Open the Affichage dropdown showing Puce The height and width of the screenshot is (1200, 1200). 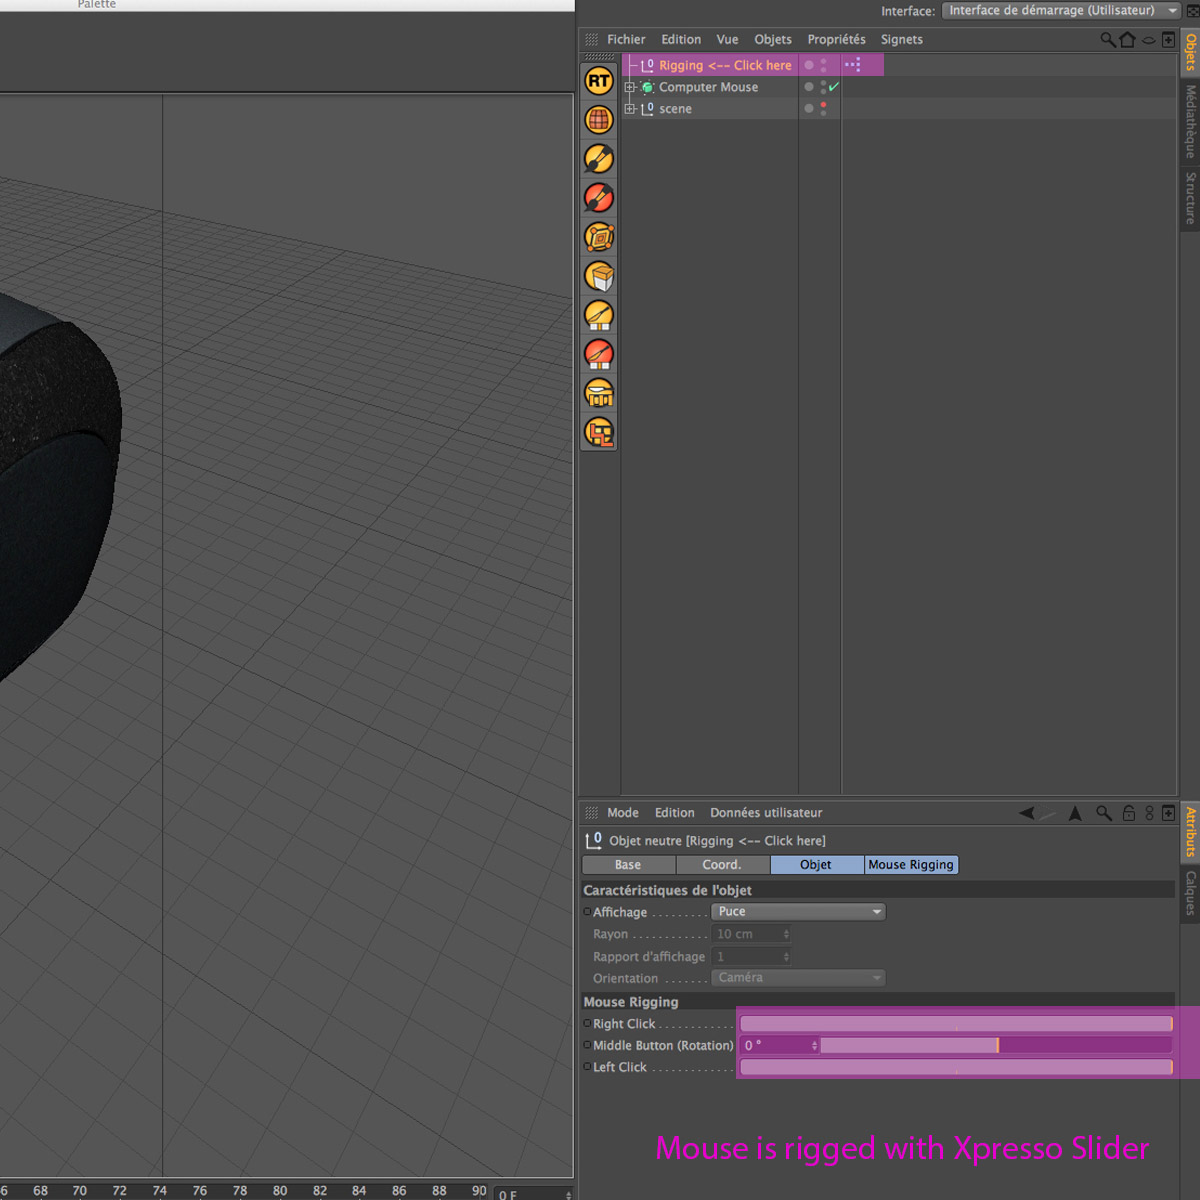tap(798, 912)
